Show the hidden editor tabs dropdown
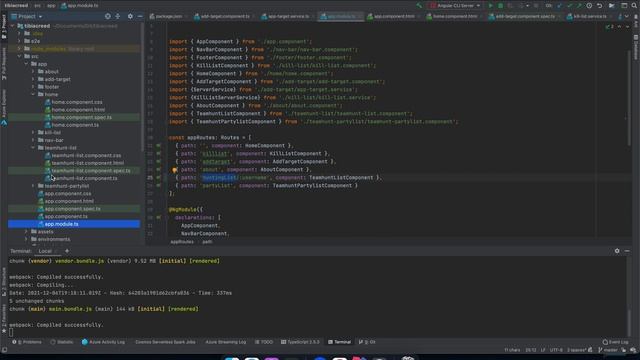The image size is (640, 360). [627, 16]
